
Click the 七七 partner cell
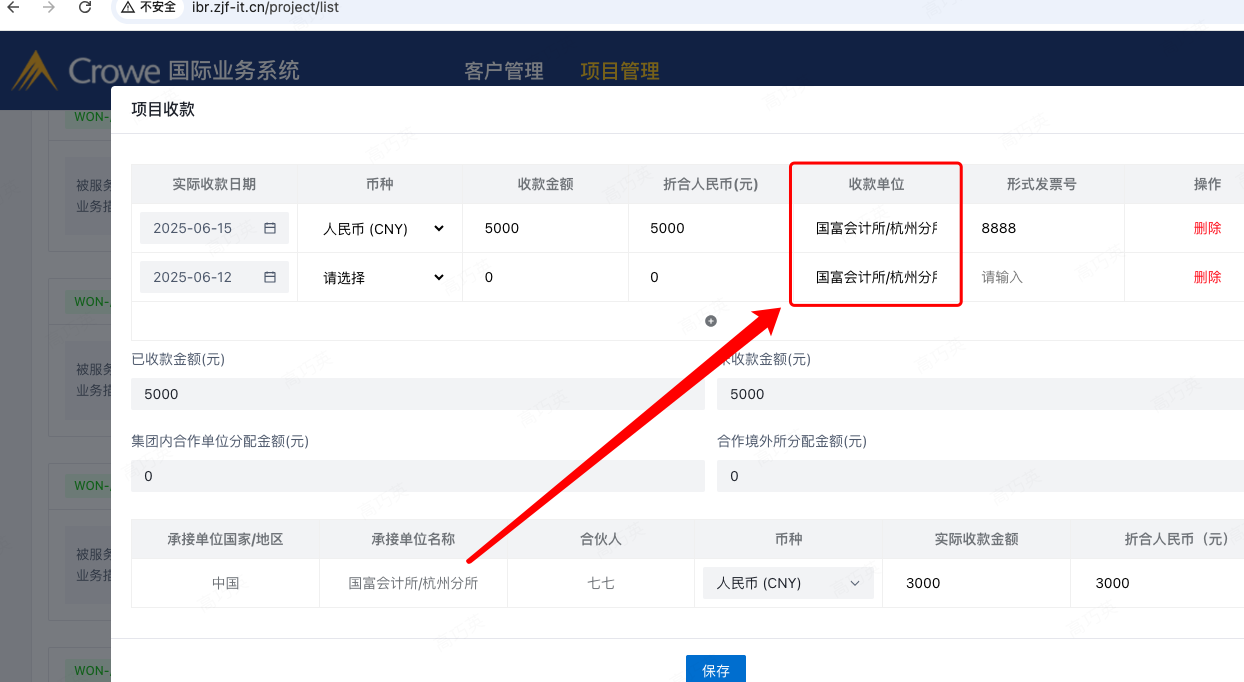pos(601,583)
